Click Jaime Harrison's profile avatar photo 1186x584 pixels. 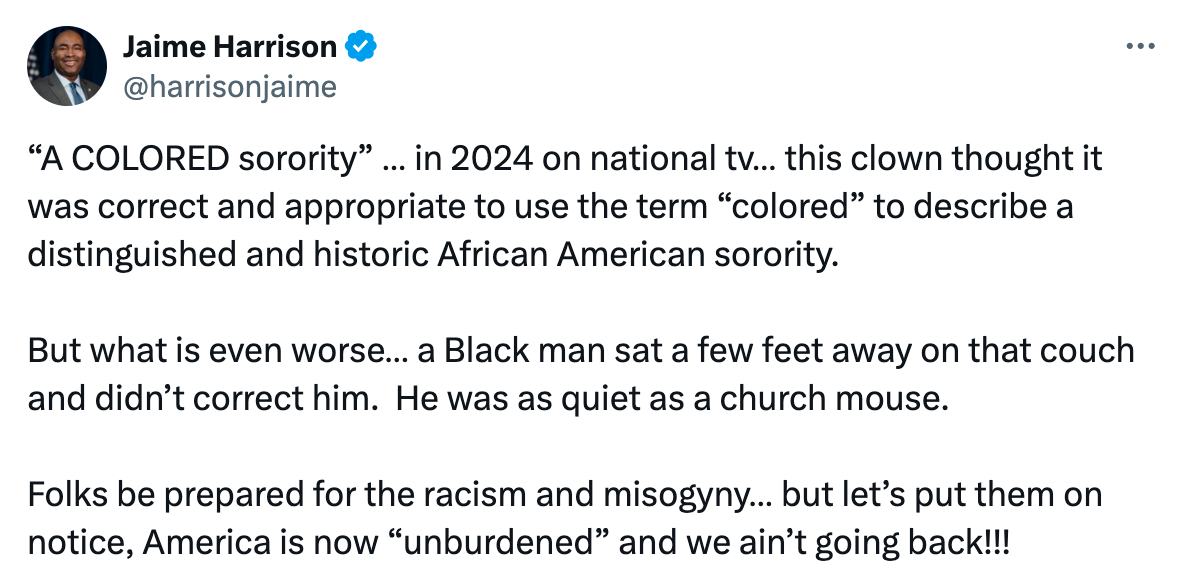coord(68,67)
